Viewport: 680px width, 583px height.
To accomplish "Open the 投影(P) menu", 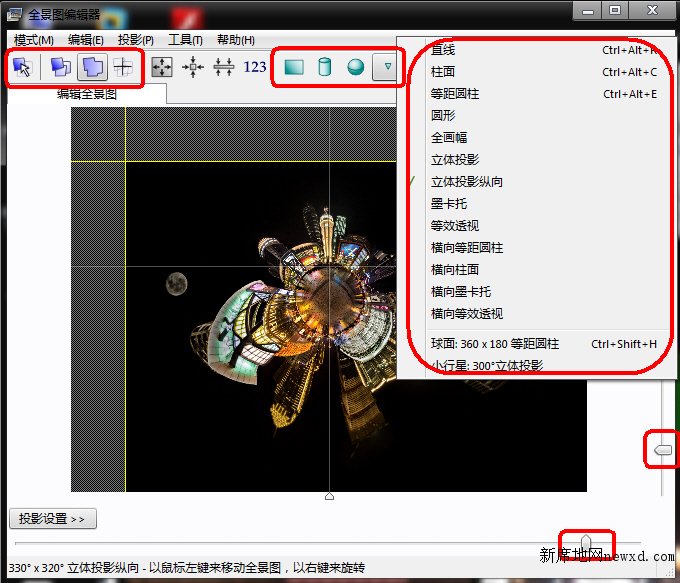I will 135,40.
